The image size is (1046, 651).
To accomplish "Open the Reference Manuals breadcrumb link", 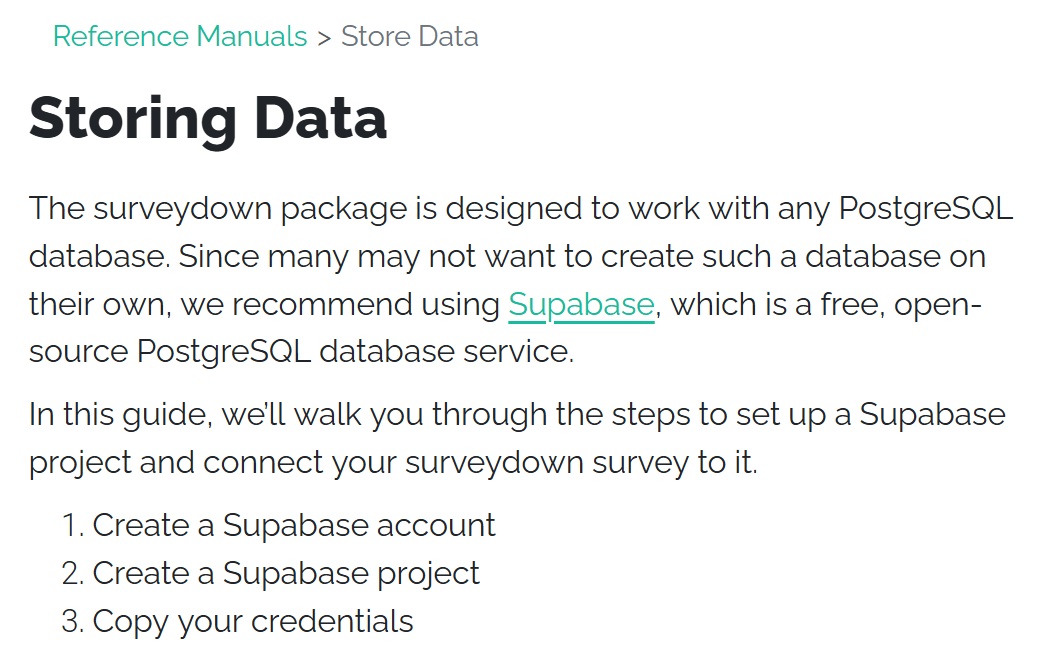I will [x=180, y=37].
